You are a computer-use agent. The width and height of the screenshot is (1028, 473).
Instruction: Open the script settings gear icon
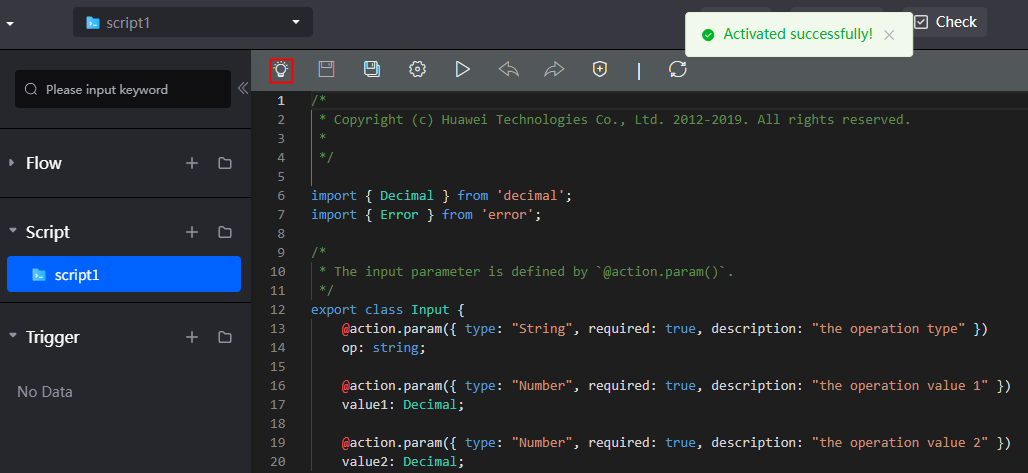pos(418,69)
